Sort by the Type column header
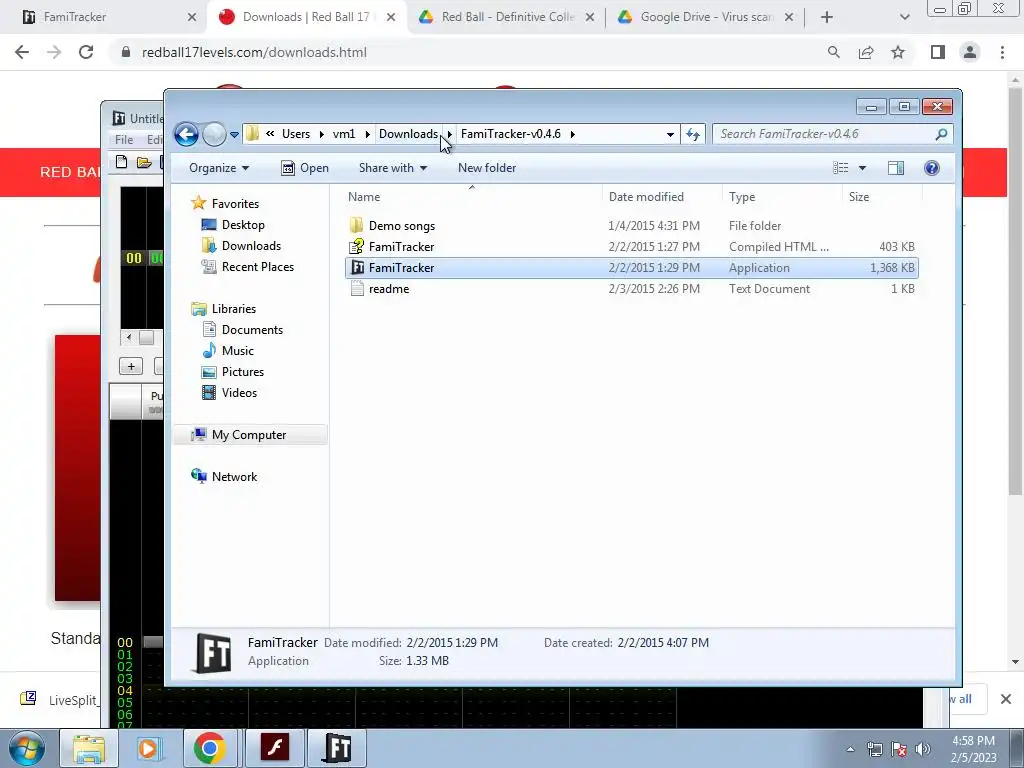Viewport: 1024px width, 768px height. (x=782, y=197)
